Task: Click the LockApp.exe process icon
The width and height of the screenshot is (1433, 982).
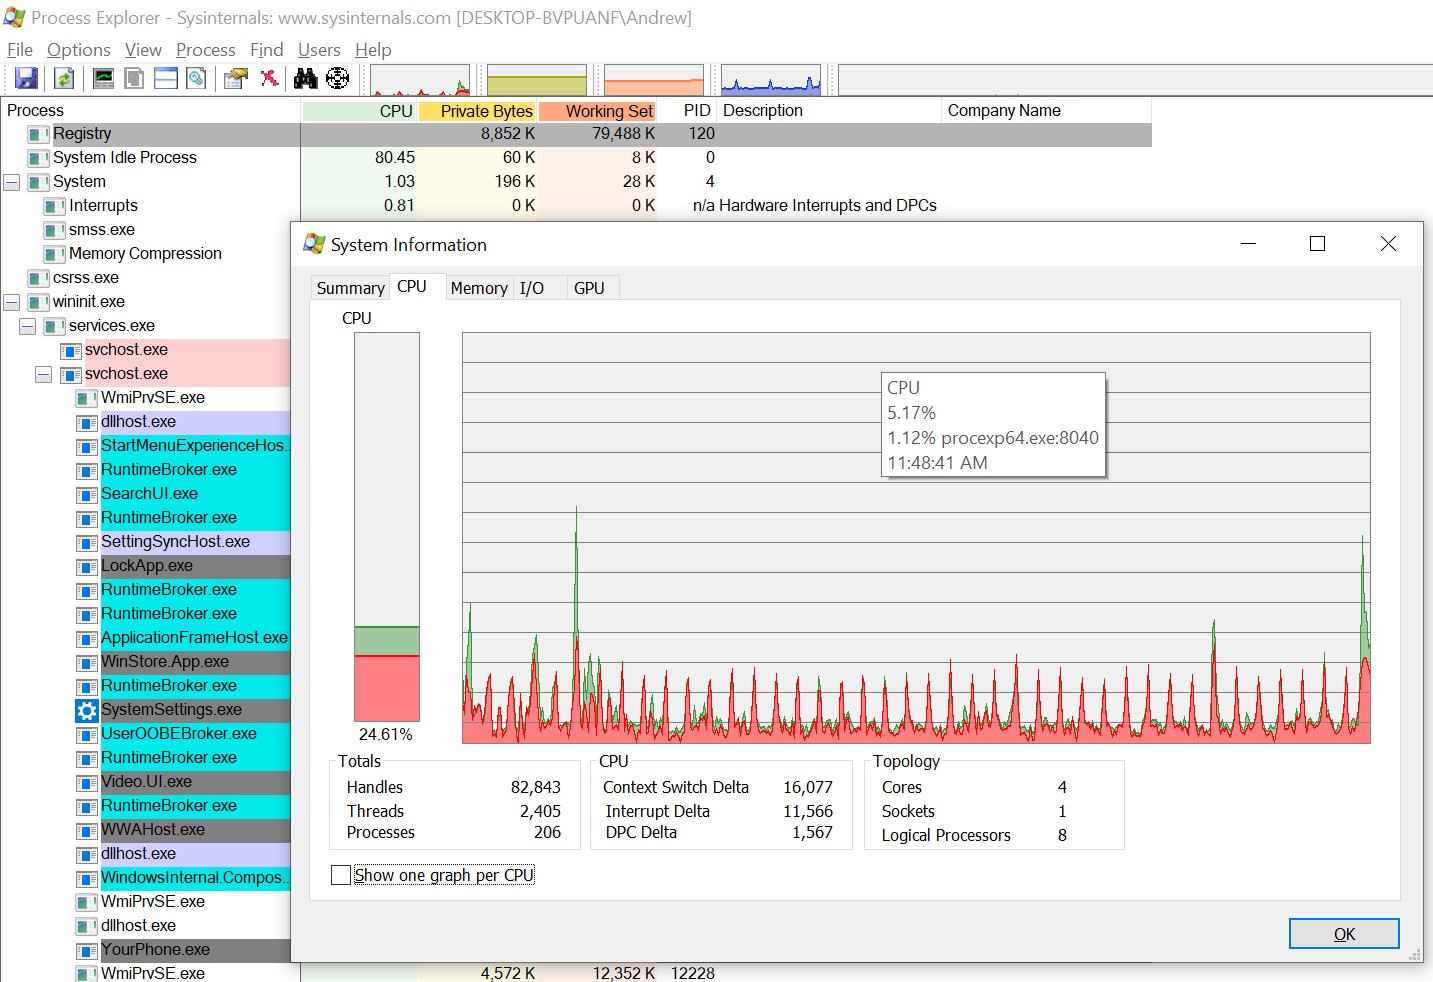Action: [x=87, y=566]
